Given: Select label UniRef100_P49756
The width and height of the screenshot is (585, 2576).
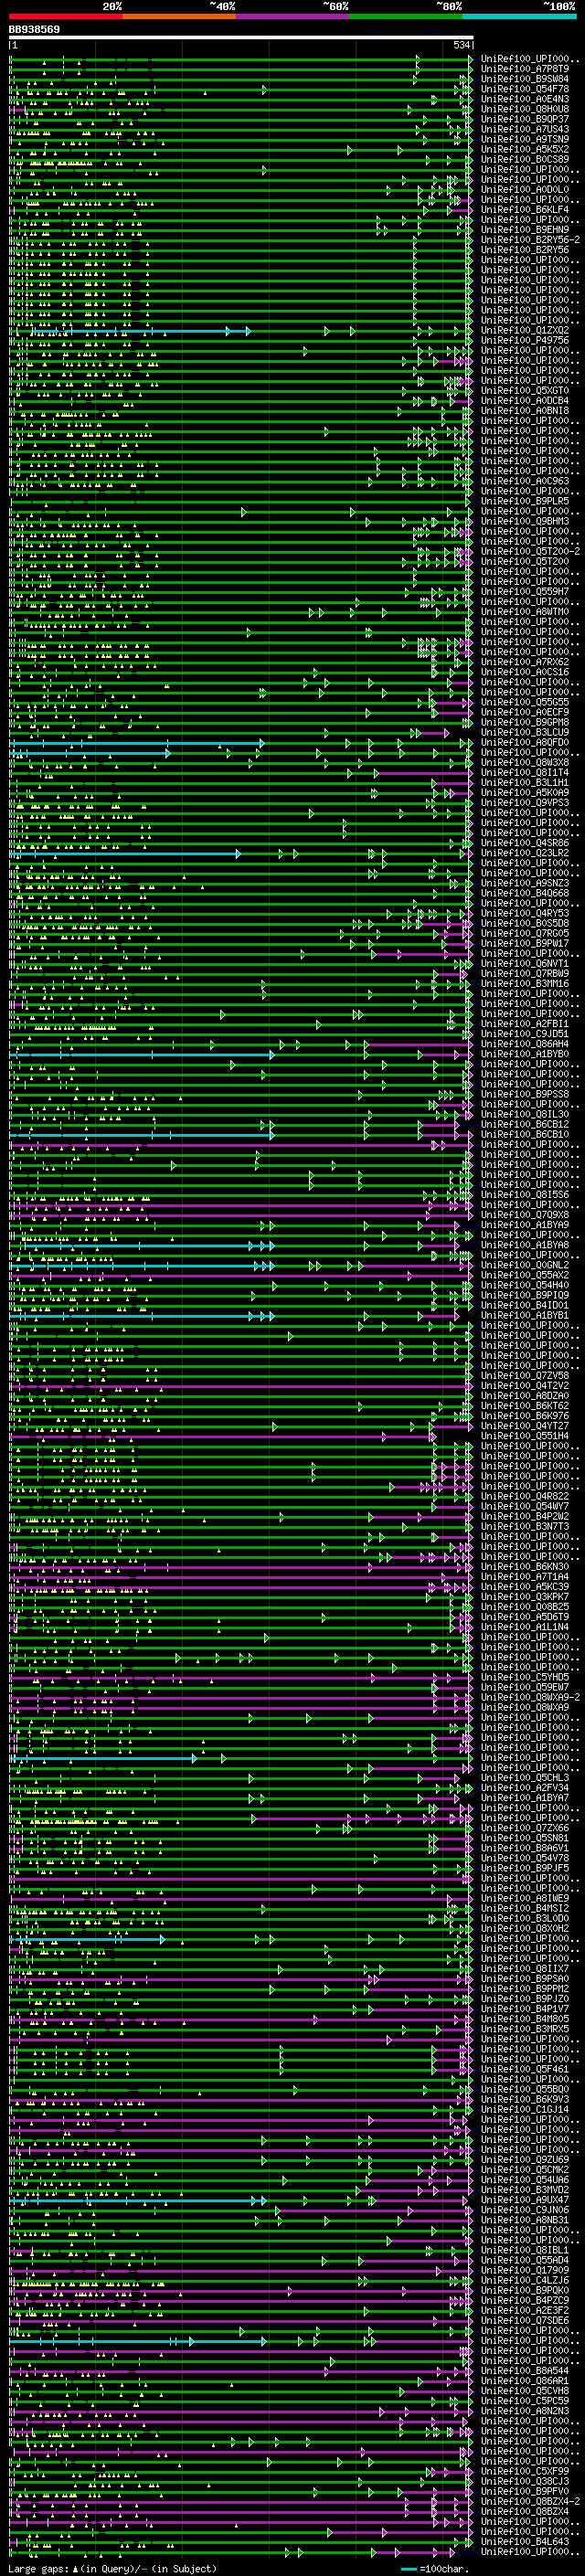Looking at the screenshot, I should 525,340.
